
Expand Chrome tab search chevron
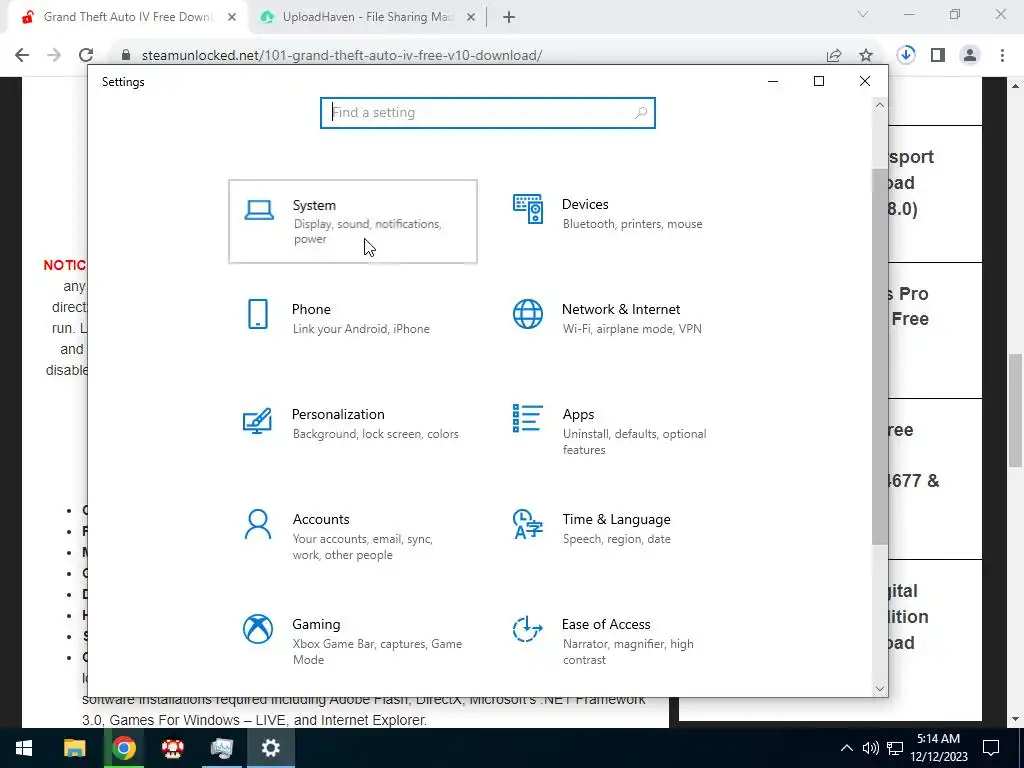pos(863,14)
